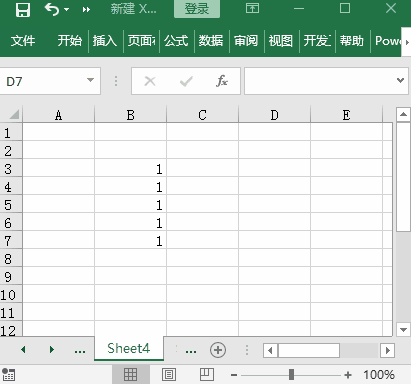
Task: Expand the formula bar chevron
Action: tap(400, 80)
